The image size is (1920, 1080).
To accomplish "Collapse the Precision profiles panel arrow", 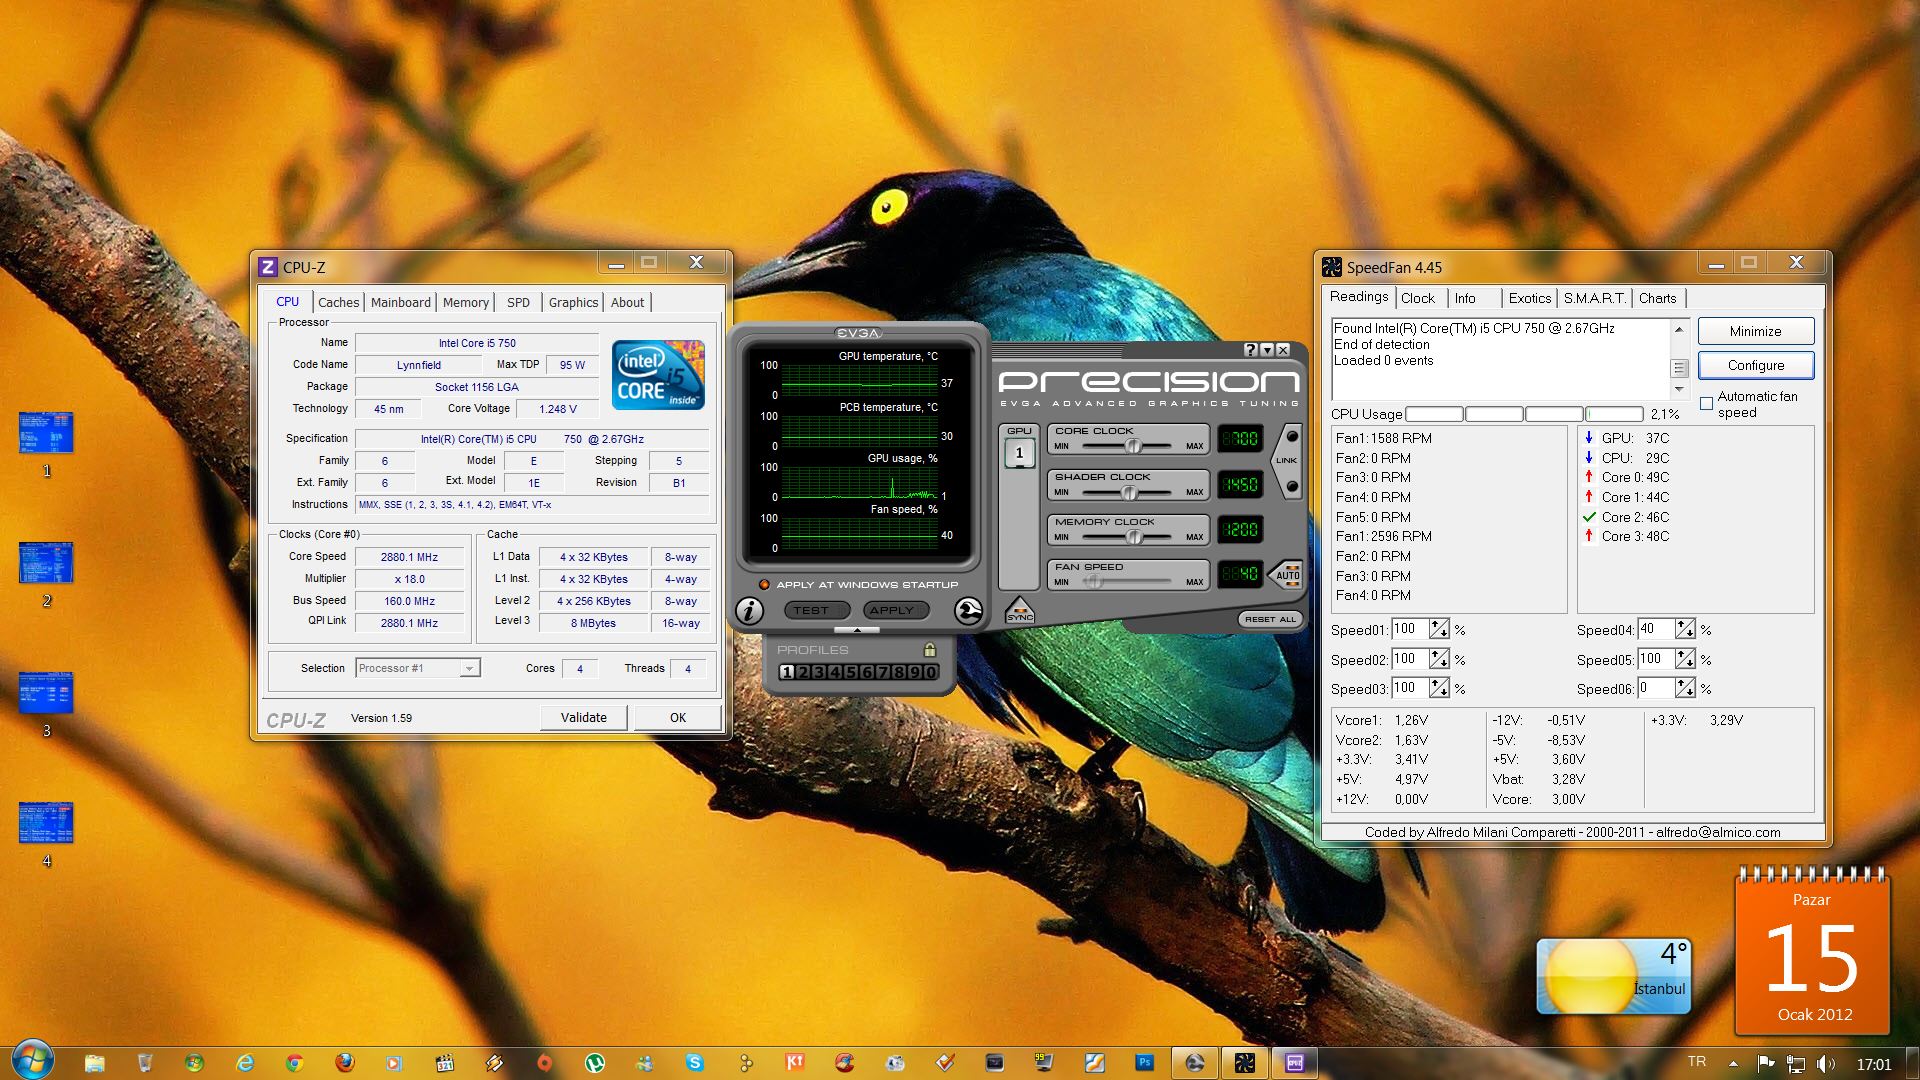I will (857, 630).
